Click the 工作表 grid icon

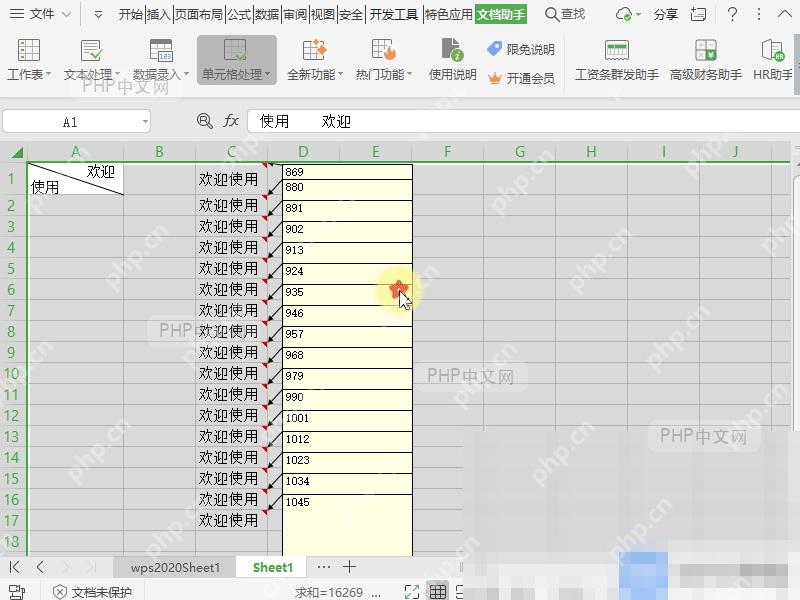(x=29, y=50)
